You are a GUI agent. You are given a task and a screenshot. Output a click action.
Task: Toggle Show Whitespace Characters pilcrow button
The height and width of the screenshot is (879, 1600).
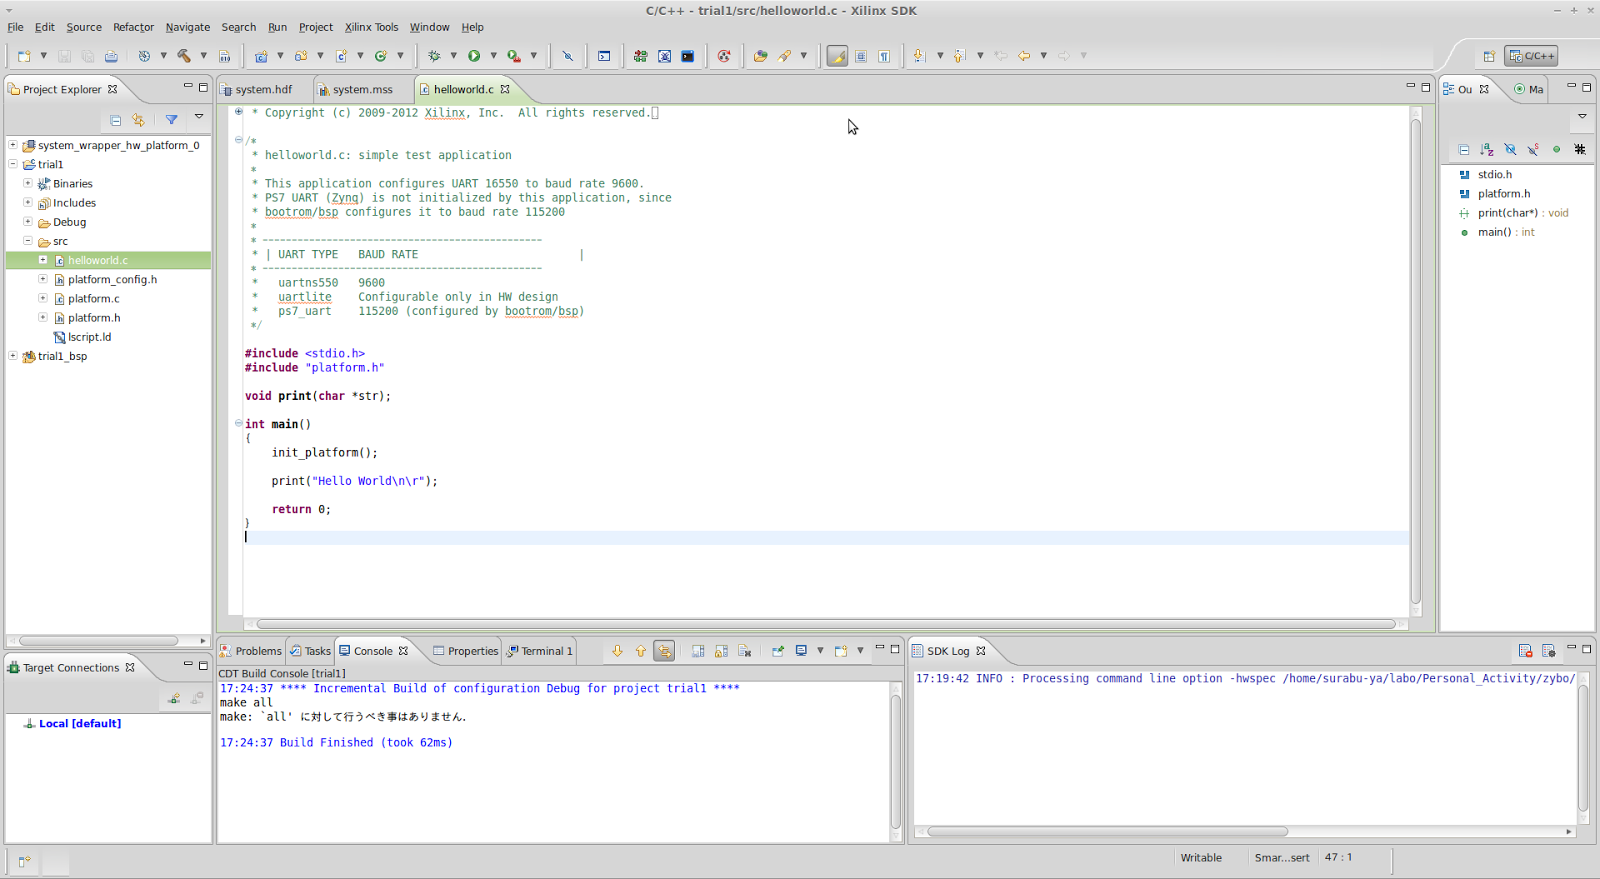pos(884,56)
